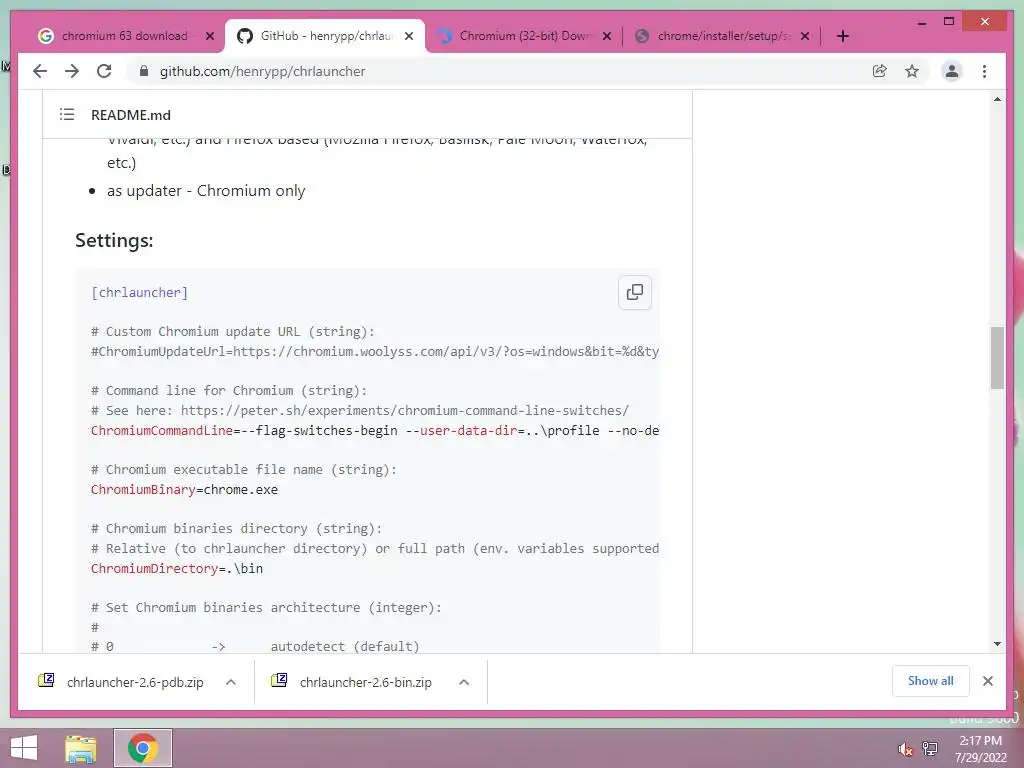
Task: Click the muted volume tray icon
Action: point(905,749)
